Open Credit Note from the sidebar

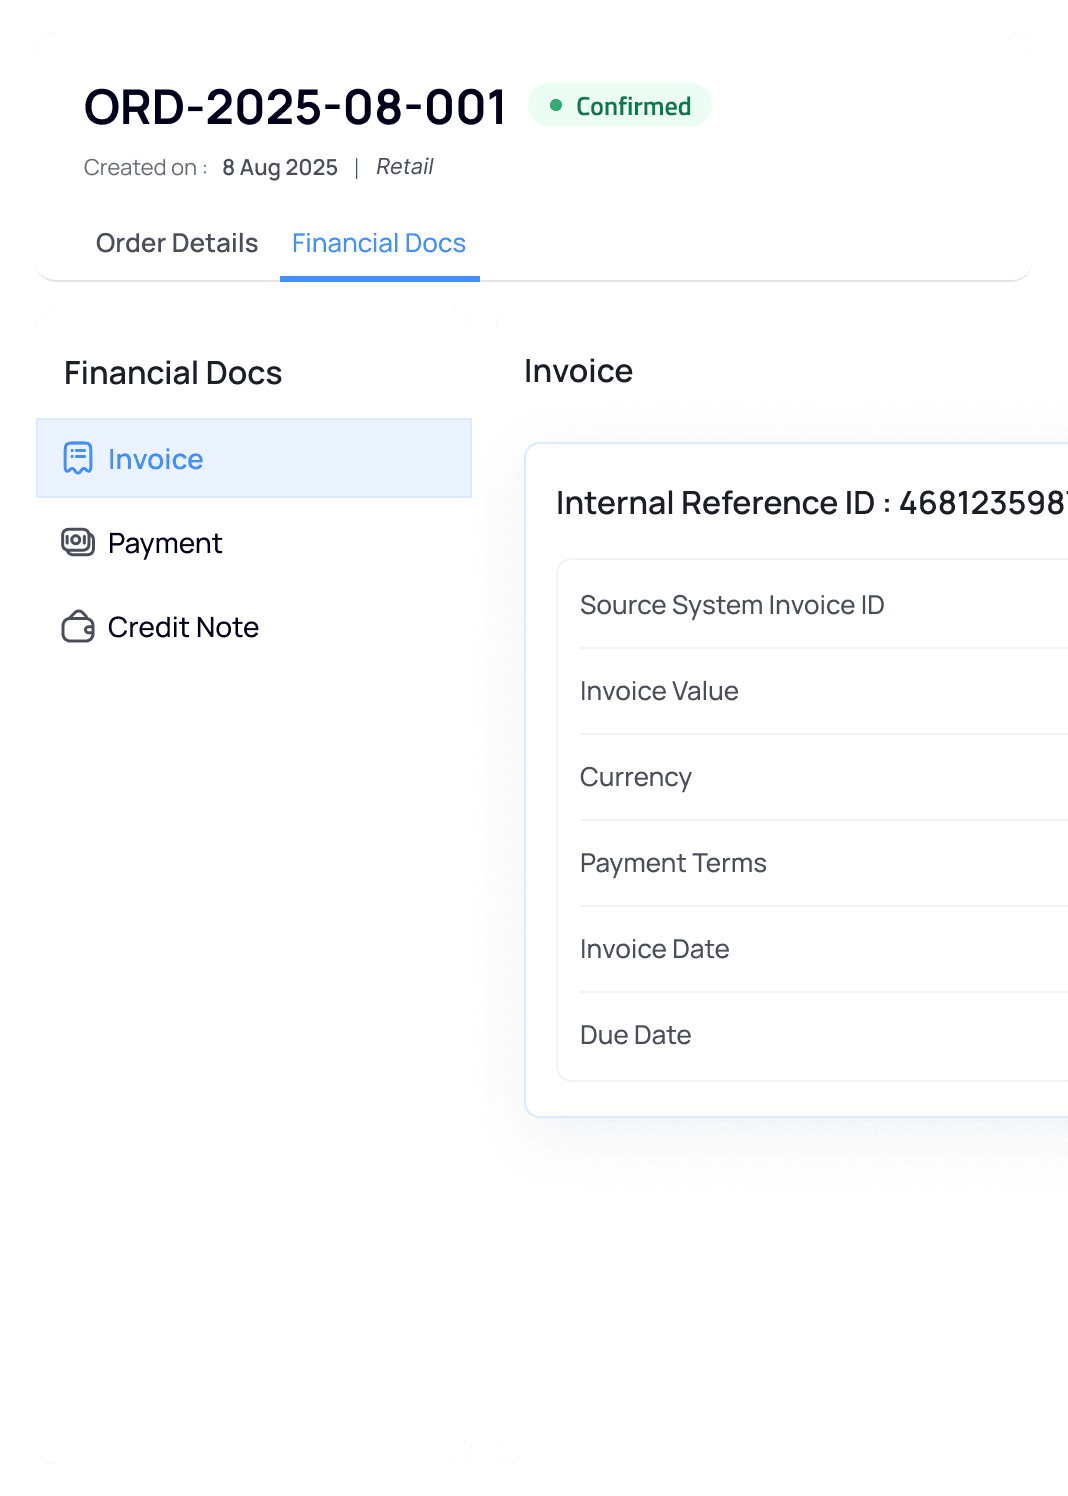pos(183,626)
